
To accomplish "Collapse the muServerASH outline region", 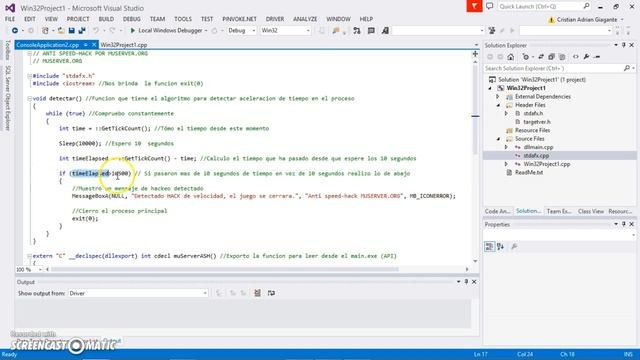I will [x=29, y=256].
